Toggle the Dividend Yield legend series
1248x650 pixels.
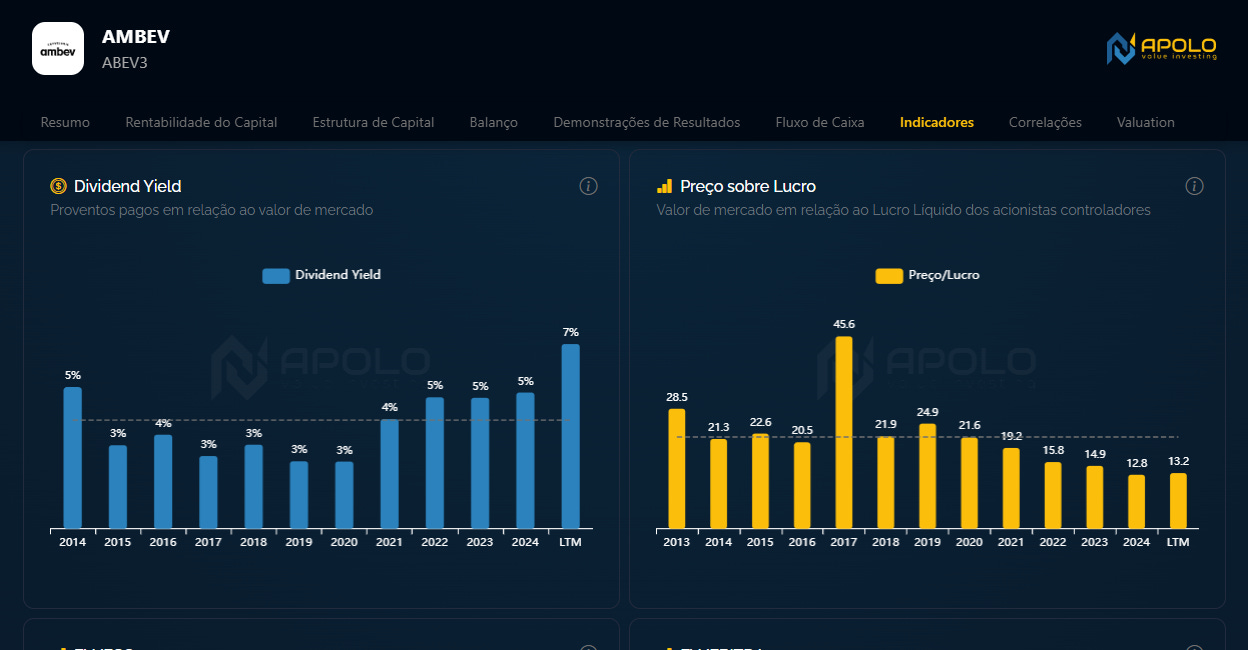(322, 275)
